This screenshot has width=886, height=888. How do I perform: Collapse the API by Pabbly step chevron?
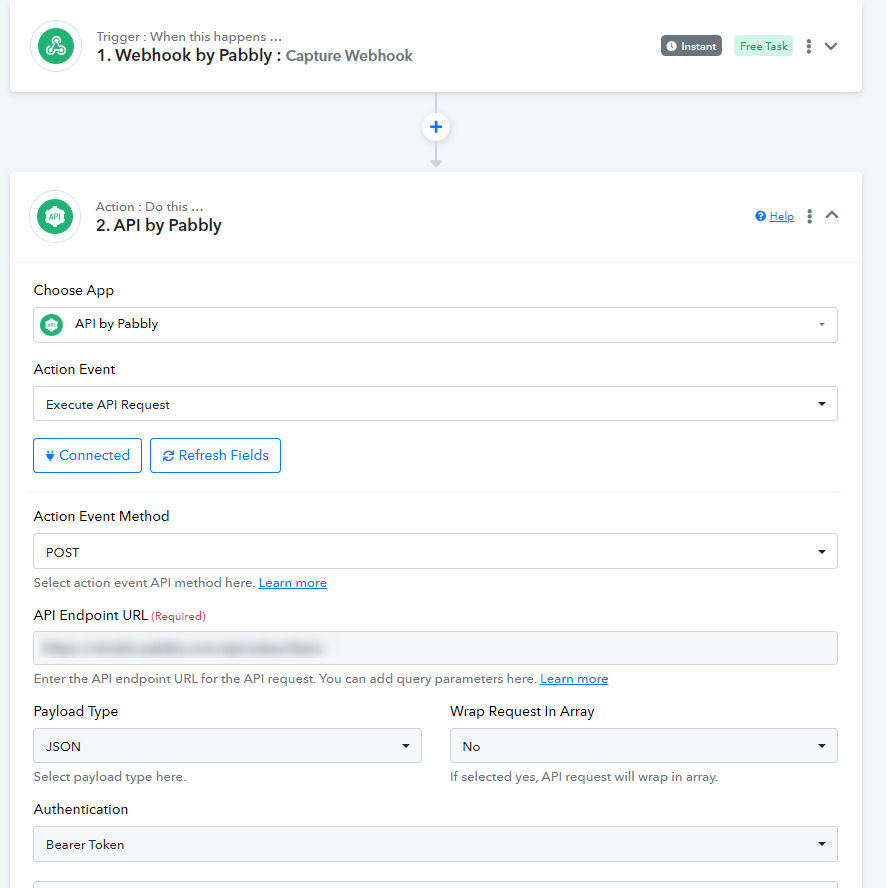tap(832, 215)
